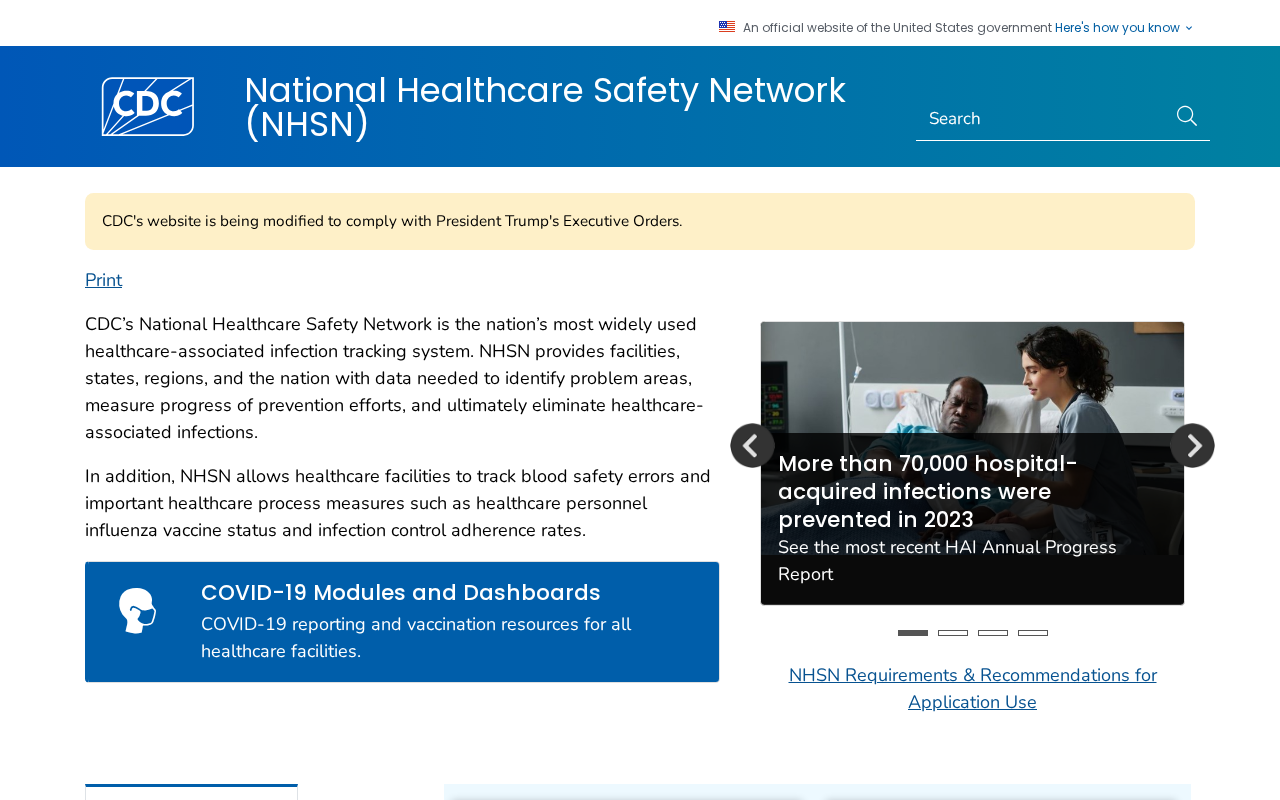Click the US flag icon

click(727, 27)
